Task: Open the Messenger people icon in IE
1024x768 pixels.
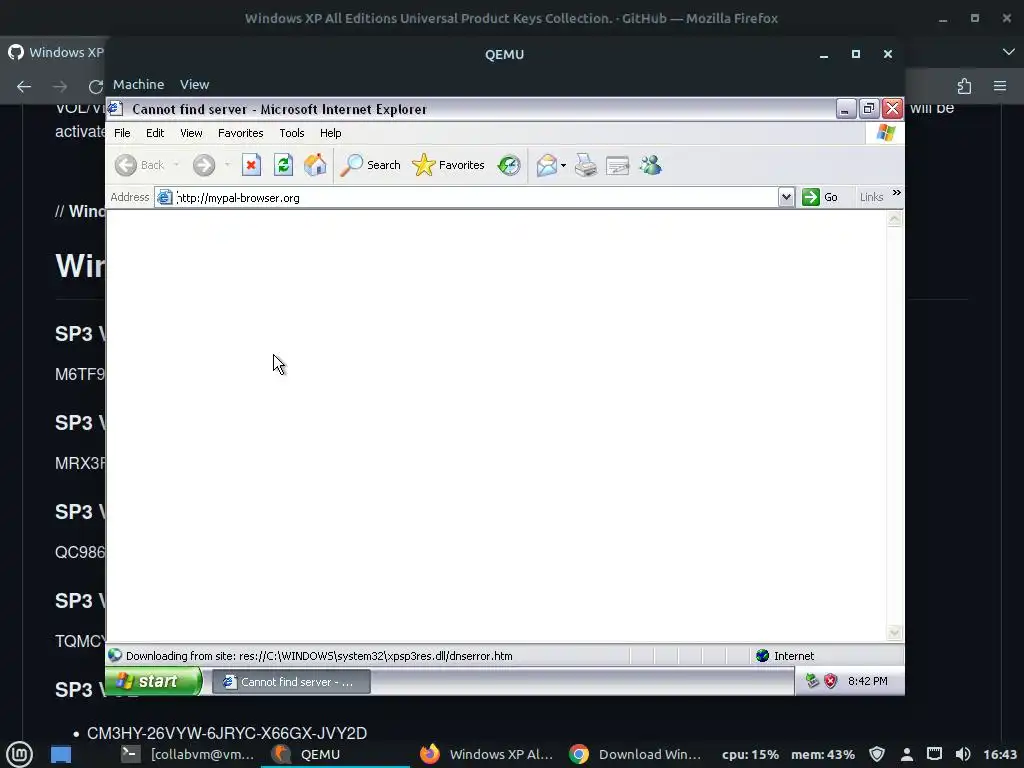Action: point(651,165)
